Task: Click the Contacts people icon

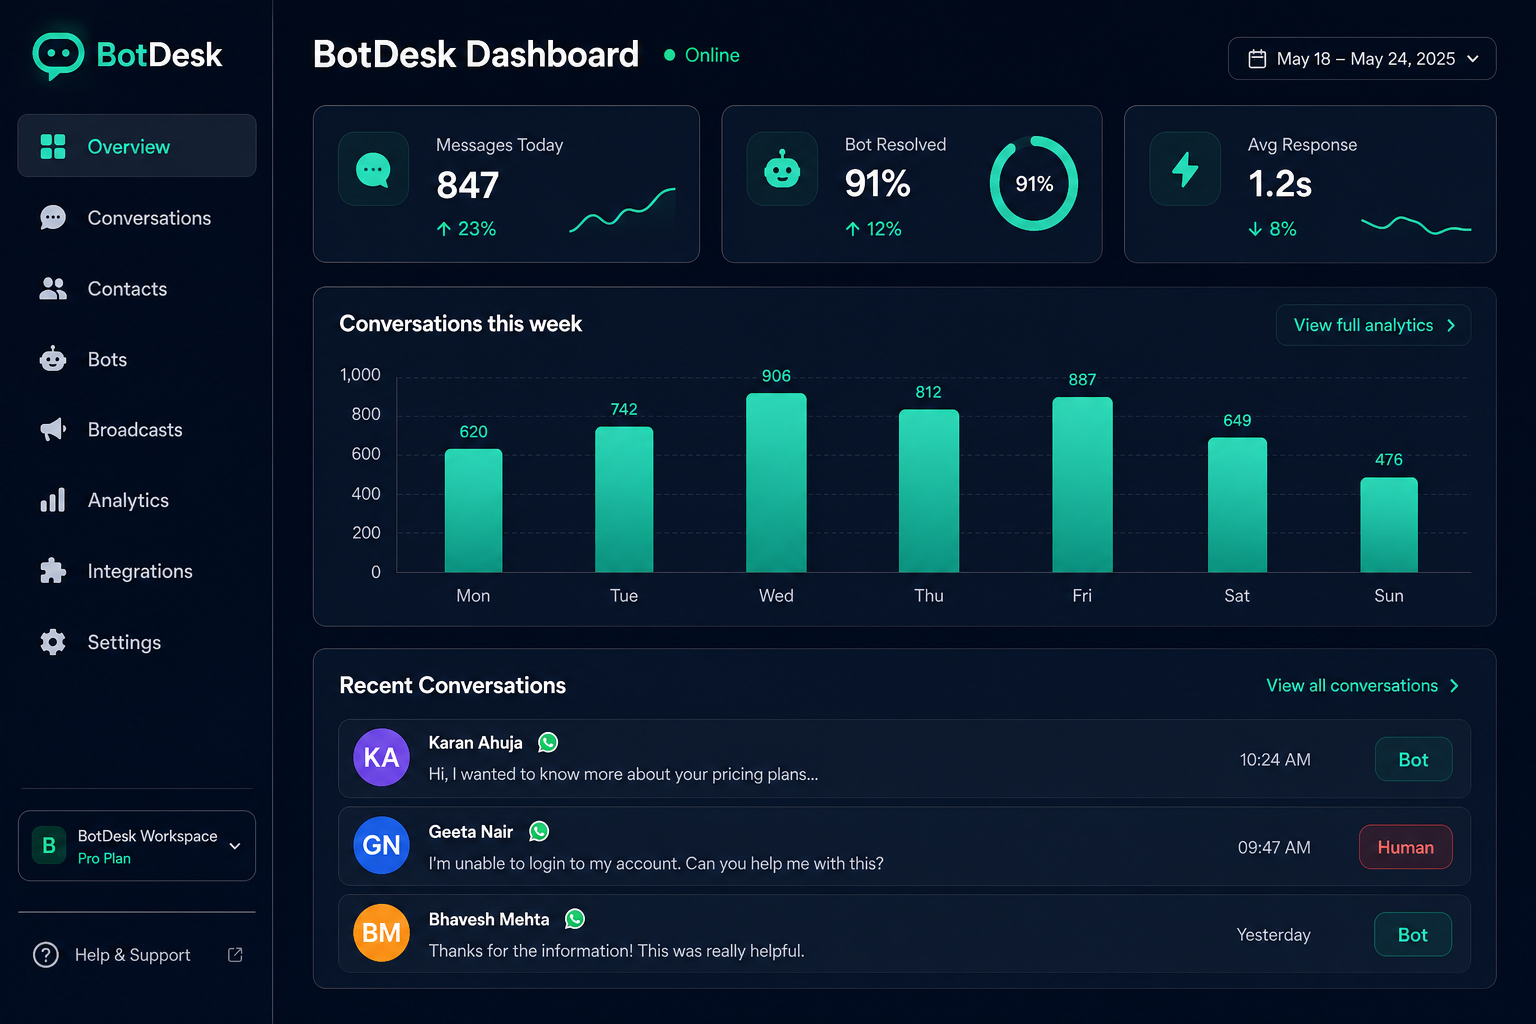Action: [x=53, y=289]
